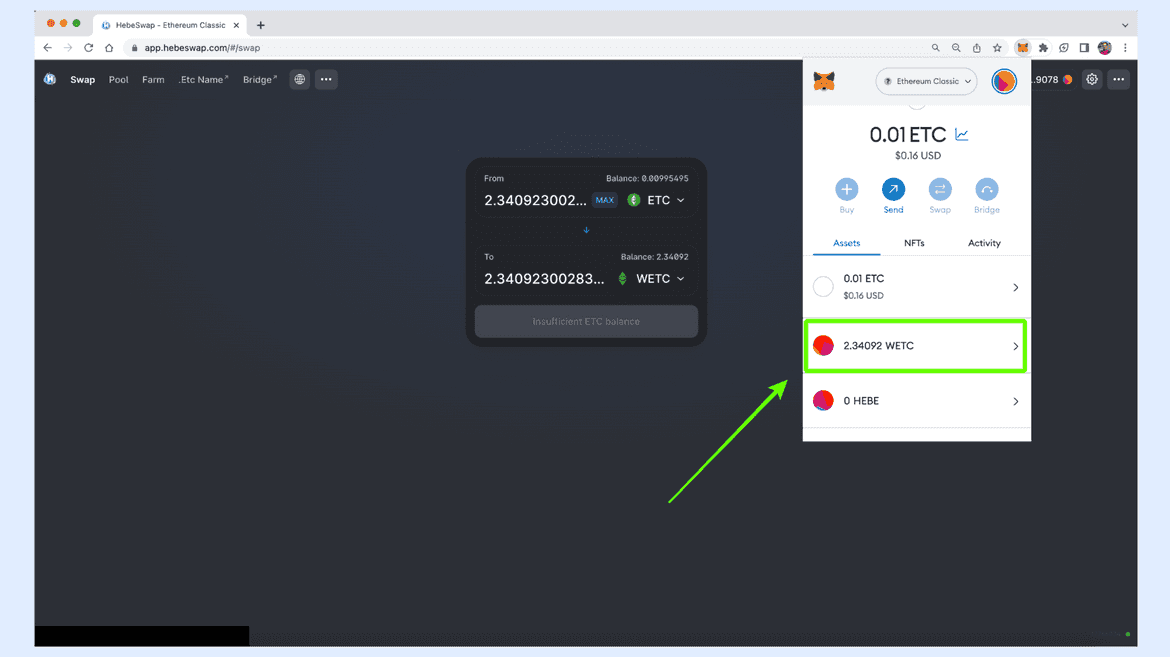Click the Buy icon in MetaMask
The image size is (1170, 657).
tap(846, 190)
